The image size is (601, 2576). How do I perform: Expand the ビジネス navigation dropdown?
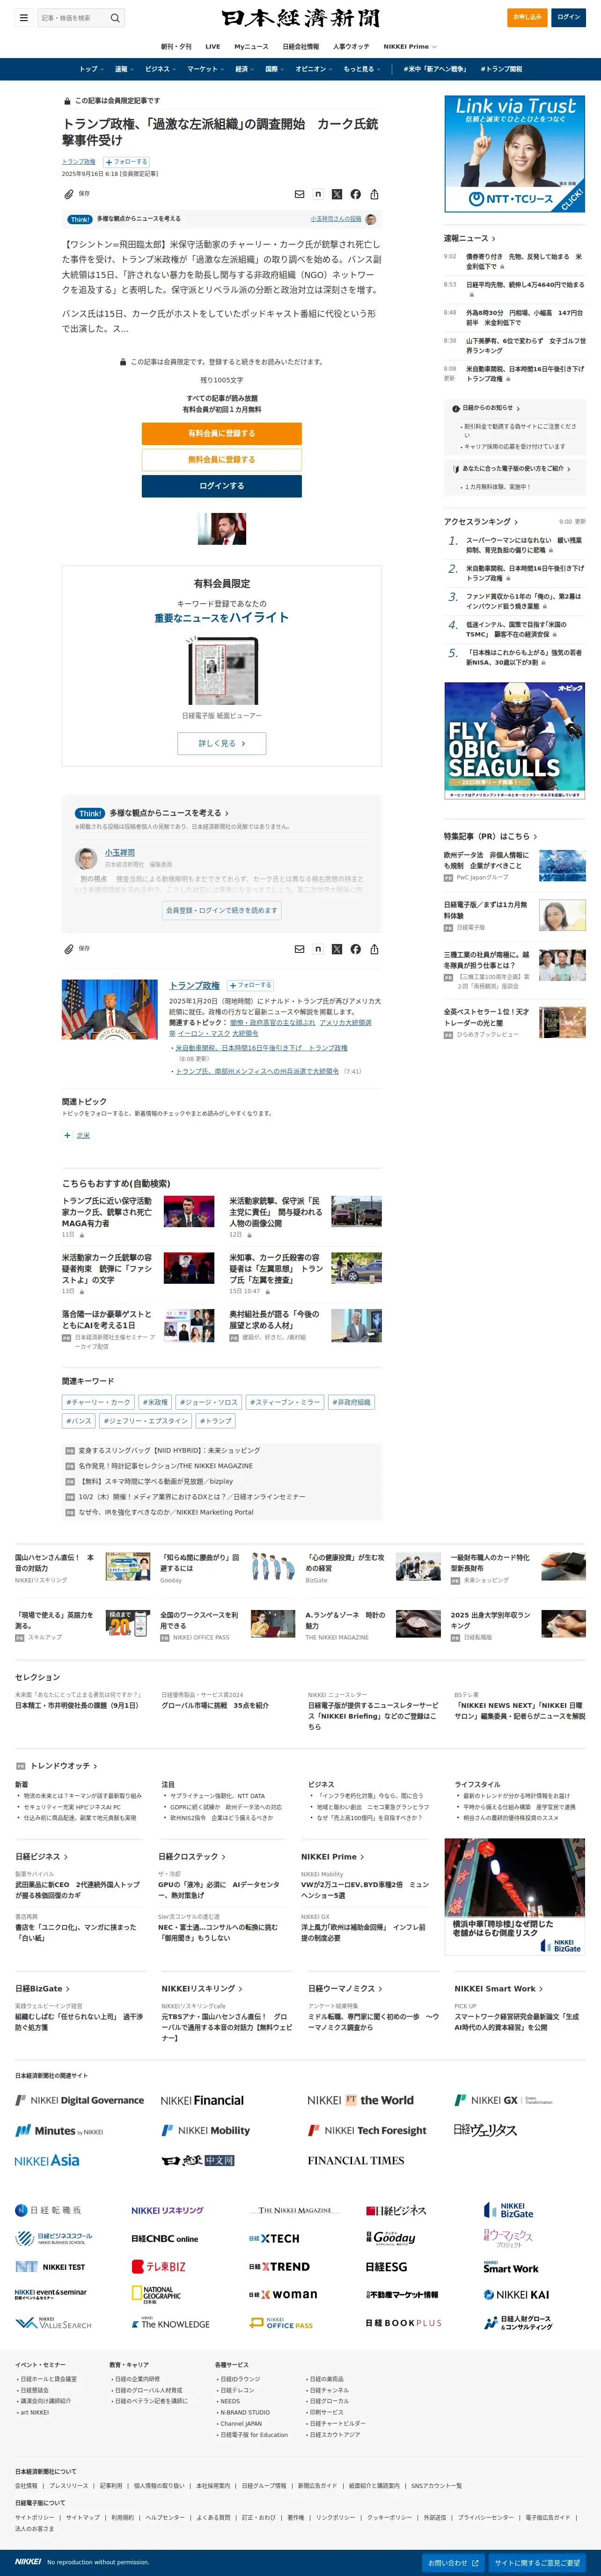(x=160, y=69)
